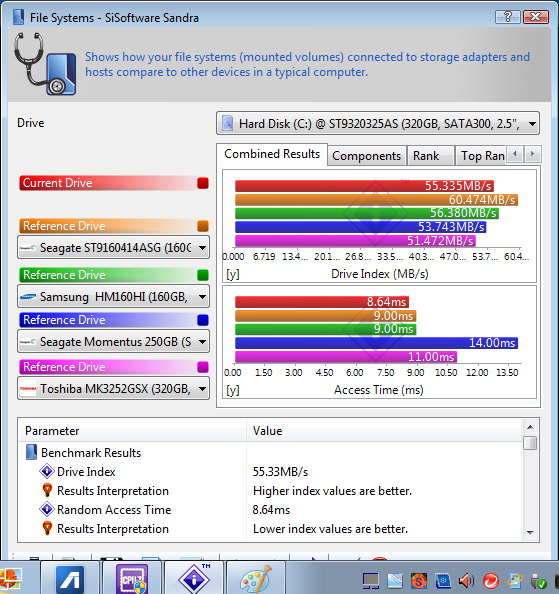Viewport: 559px width, 594px height.
Task: Select the Benchmark Results row
Action: (270, 452)
